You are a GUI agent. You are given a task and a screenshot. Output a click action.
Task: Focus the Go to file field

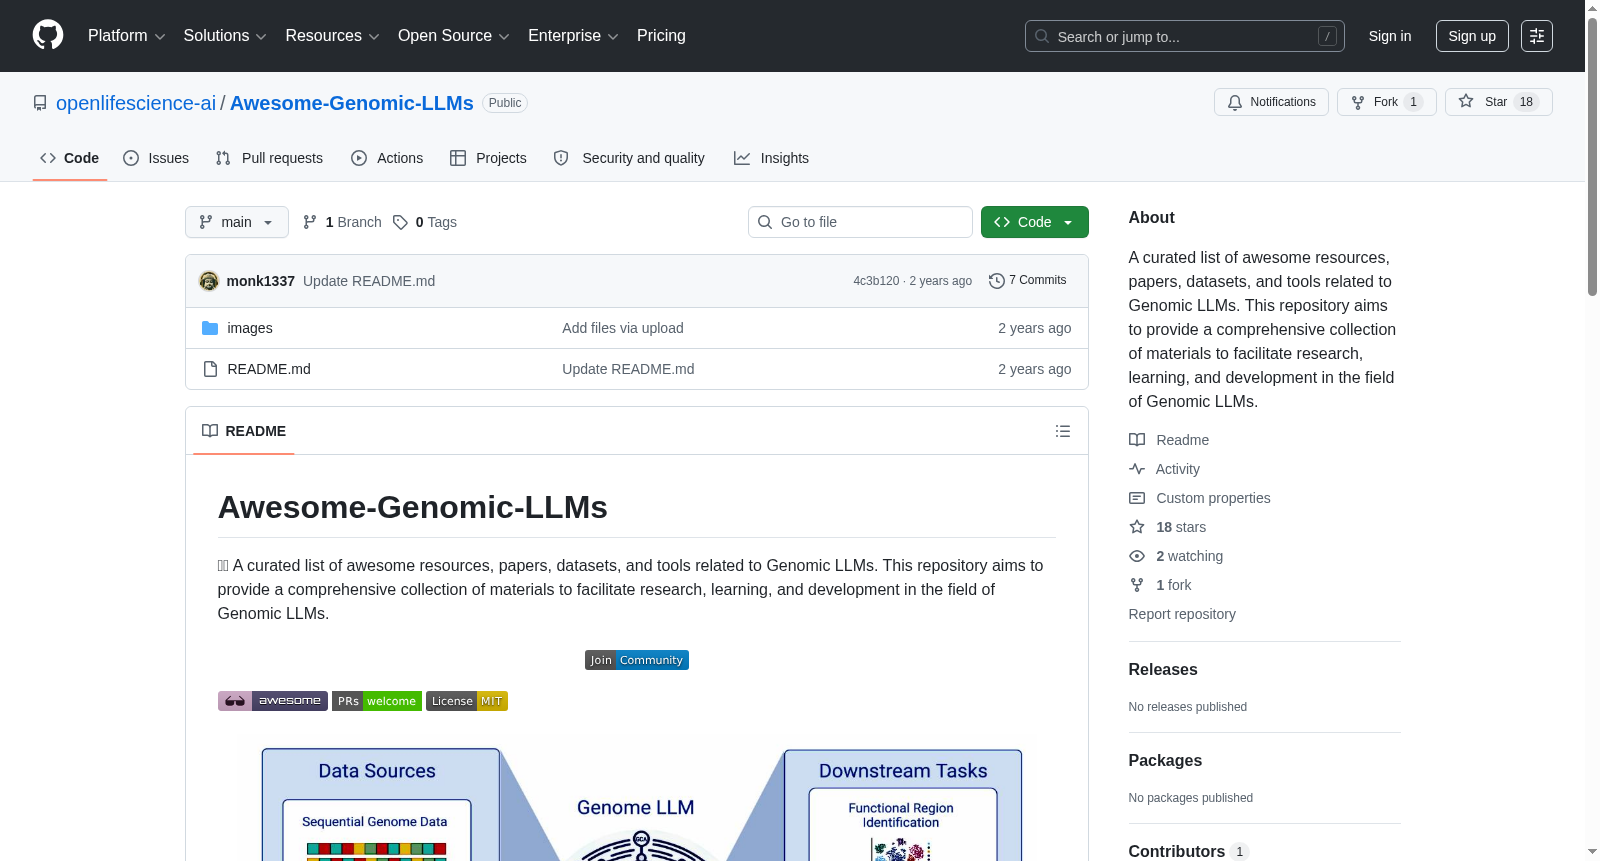[860, 222]
